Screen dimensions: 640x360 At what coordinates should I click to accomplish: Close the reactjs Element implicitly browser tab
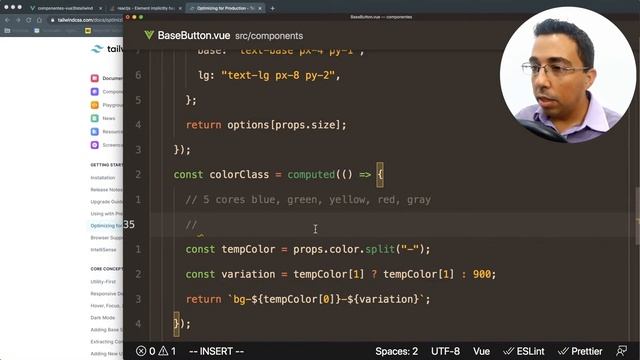[180, 8]
